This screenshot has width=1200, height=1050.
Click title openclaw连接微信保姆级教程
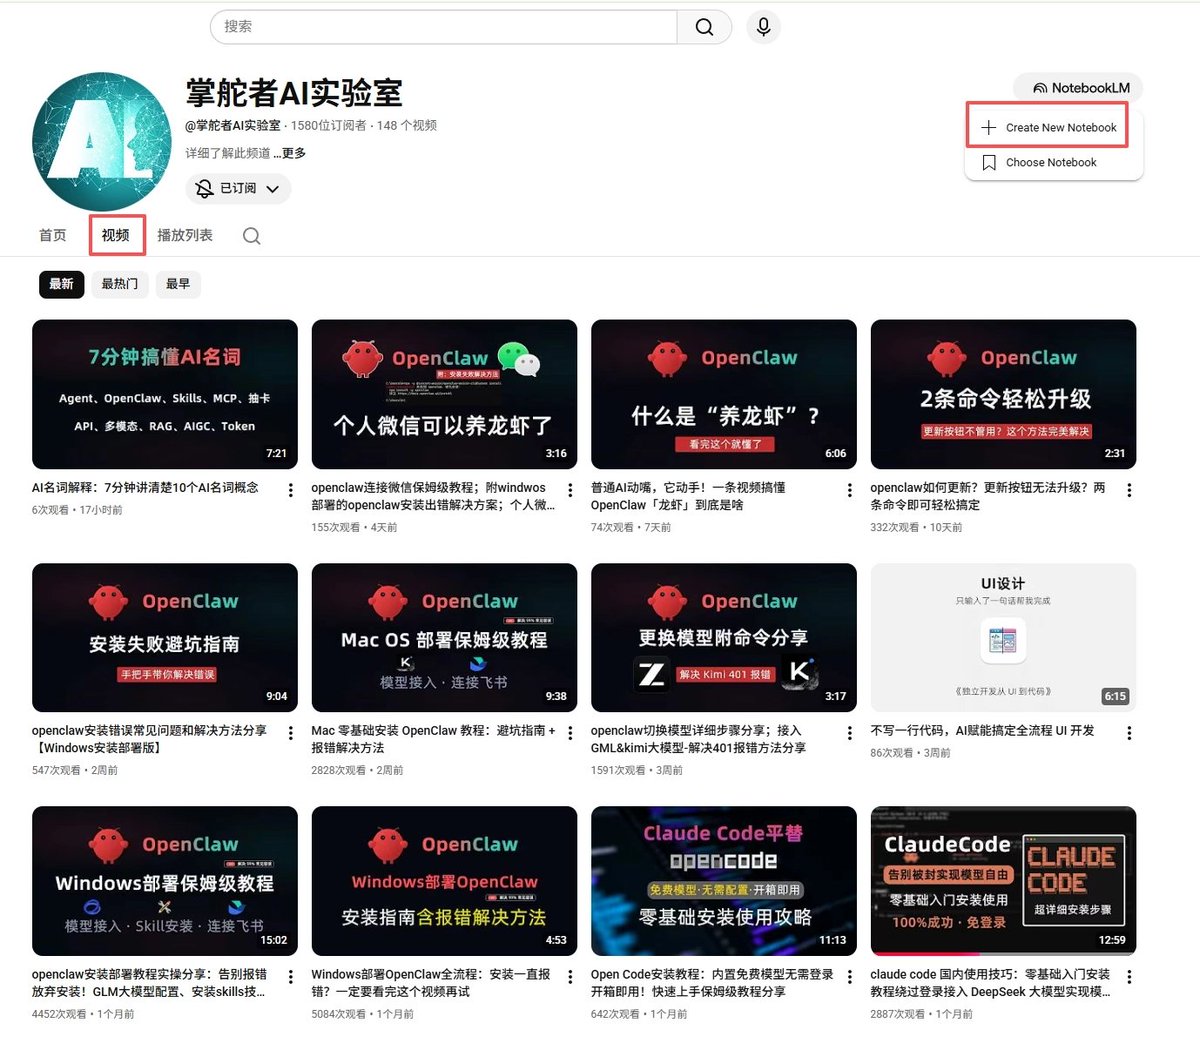click(x=431, y=496)
